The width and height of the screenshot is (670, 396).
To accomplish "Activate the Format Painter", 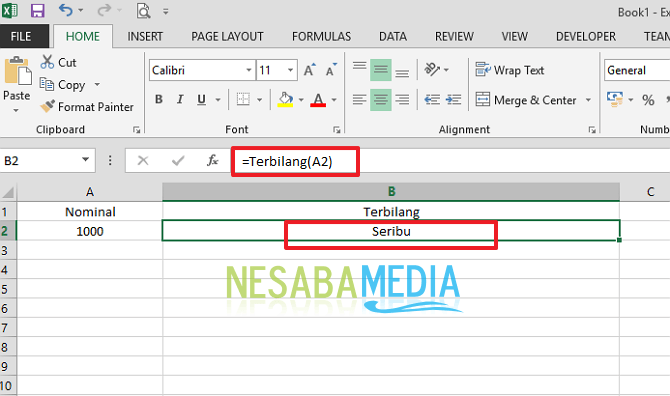I will click(87, 107).
